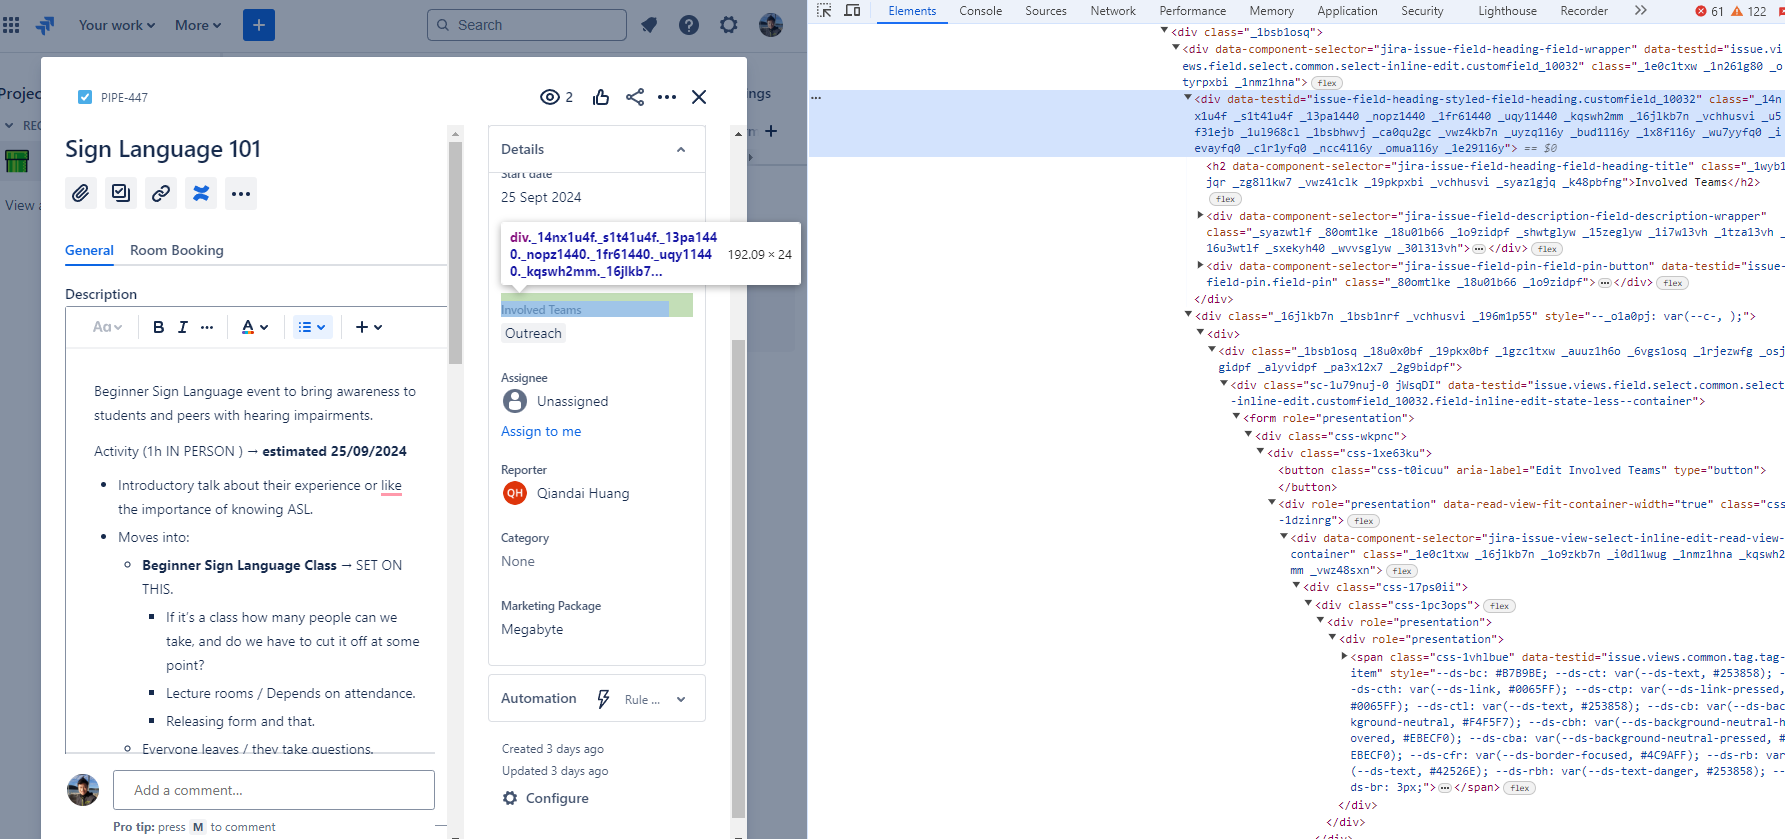Image resolution: width=1785 pixels, height=839 pixels.
Task: Open the issue actions ellipsis menu
Action: coord(667,97)
